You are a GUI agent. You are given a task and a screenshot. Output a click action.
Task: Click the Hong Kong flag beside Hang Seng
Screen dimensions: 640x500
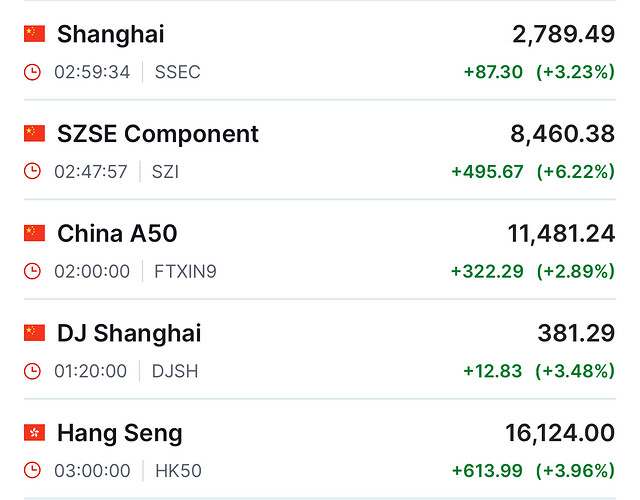(x=35, y=433)
